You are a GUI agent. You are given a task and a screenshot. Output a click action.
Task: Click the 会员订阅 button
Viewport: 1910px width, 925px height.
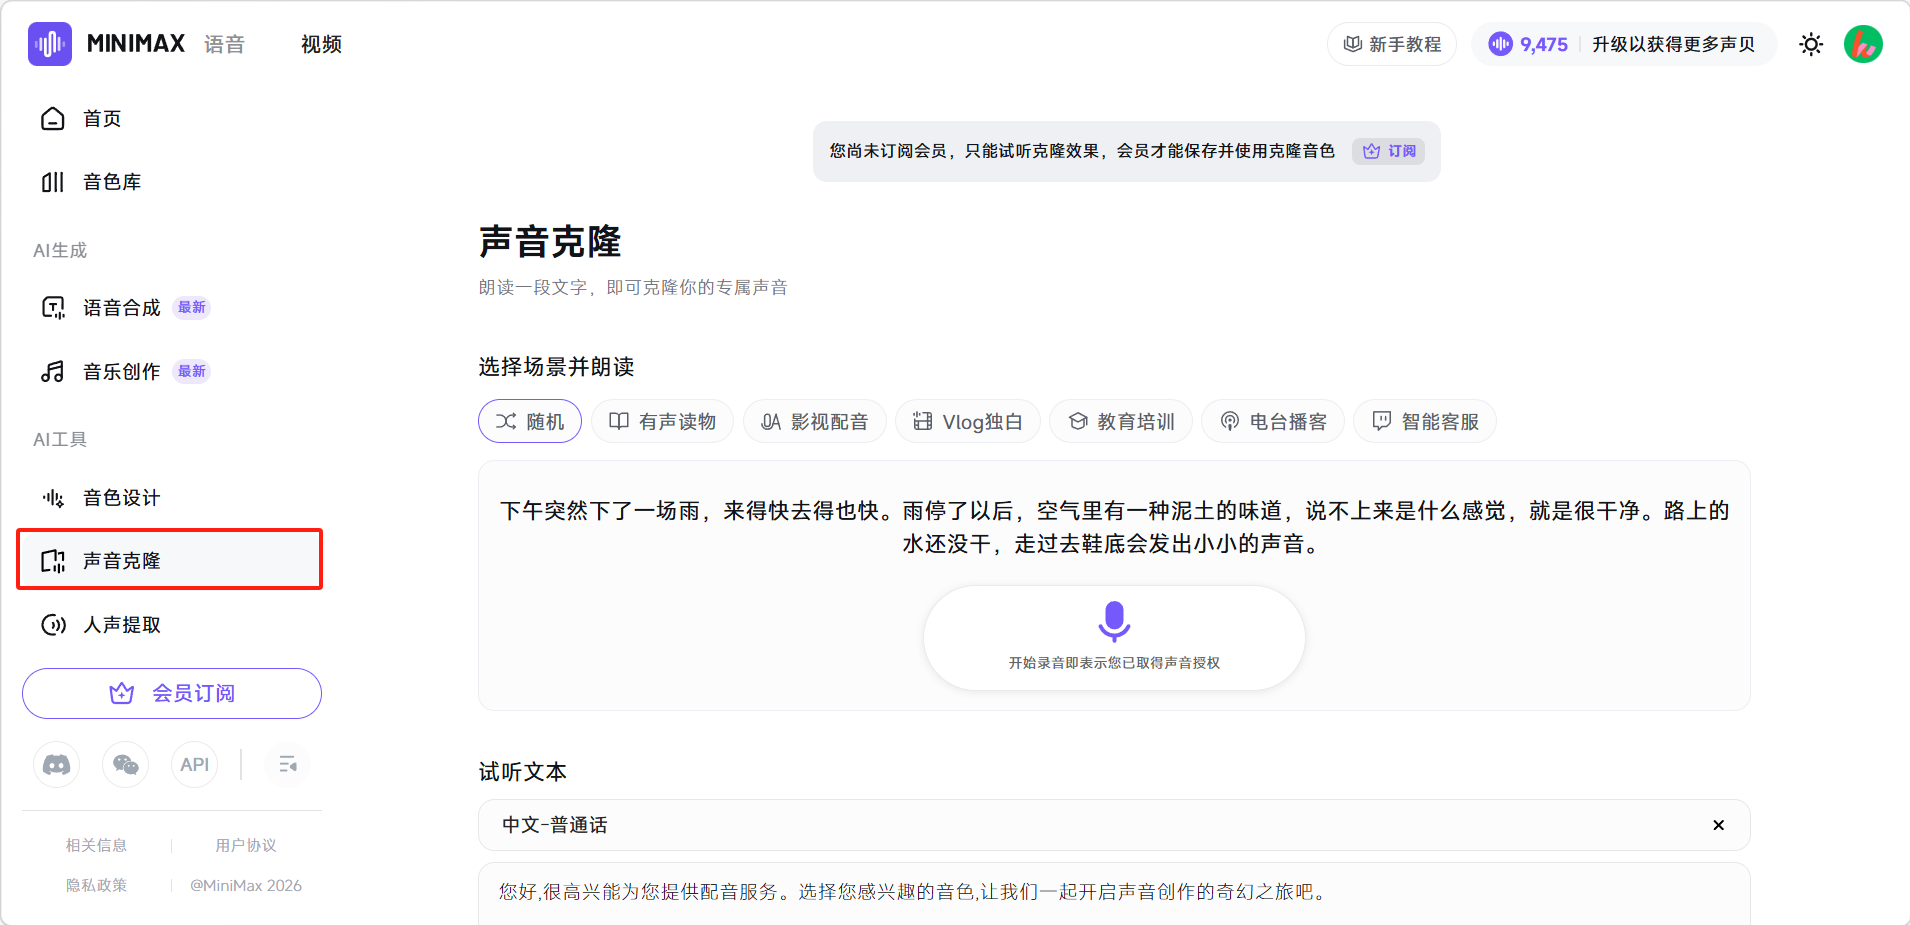click(172, 693)
